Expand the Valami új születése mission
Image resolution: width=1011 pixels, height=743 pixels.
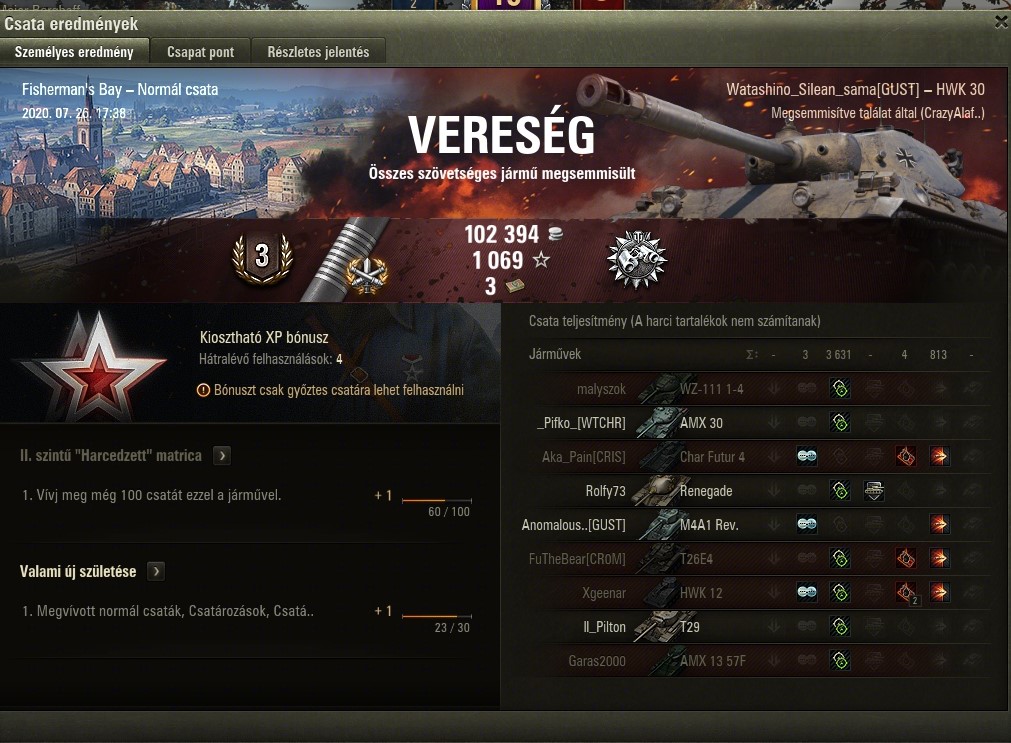click(156, 571)
